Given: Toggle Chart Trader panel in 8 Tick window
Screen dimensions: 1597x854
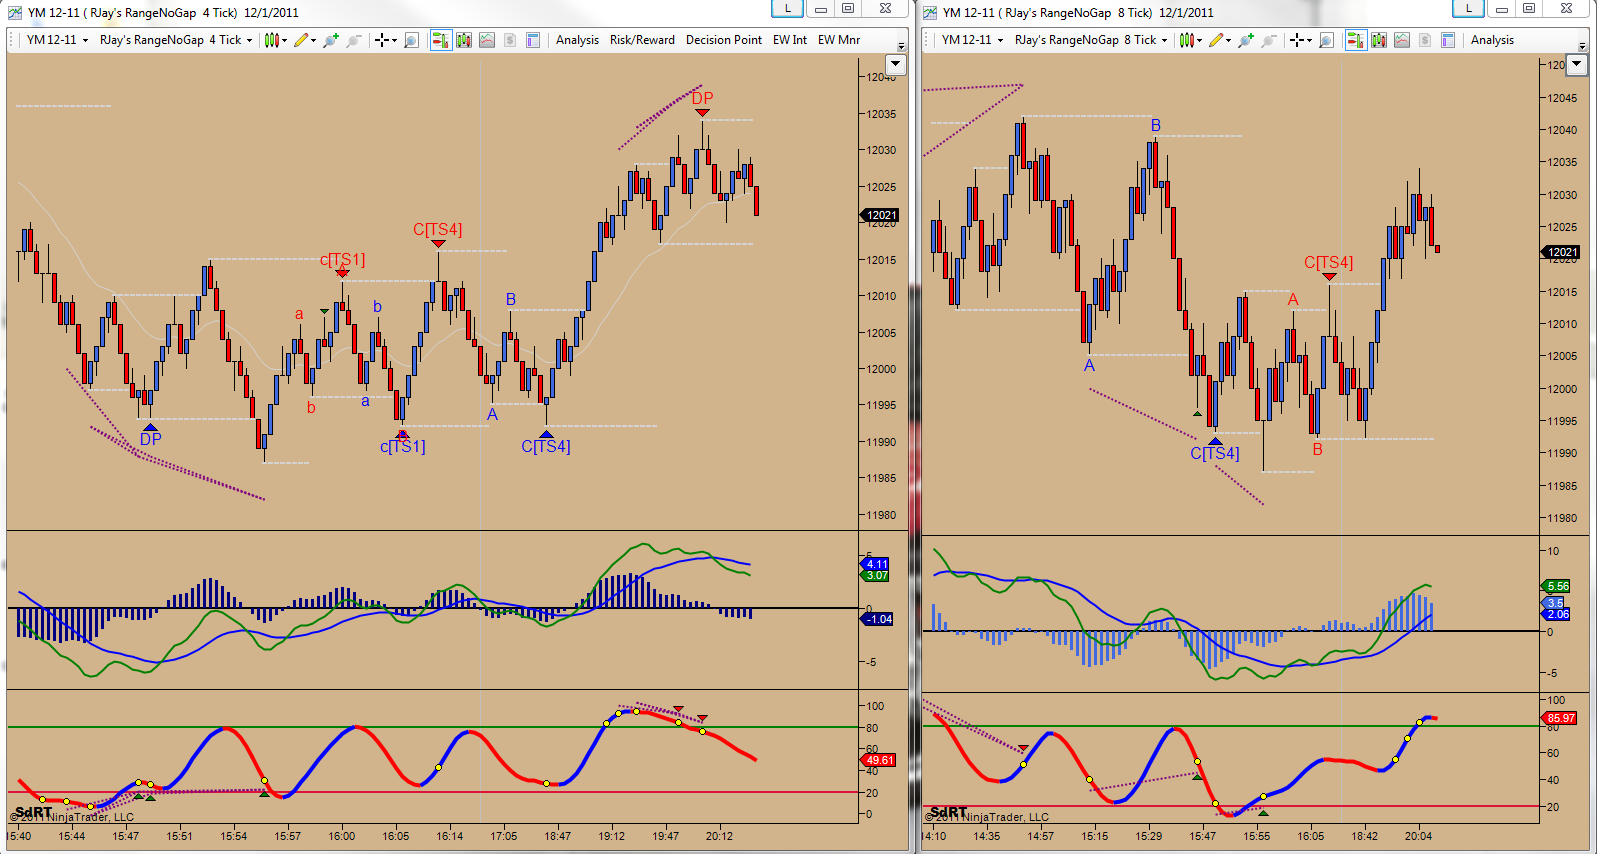Looking at the screenshot, I should [x=1356, y=40].
